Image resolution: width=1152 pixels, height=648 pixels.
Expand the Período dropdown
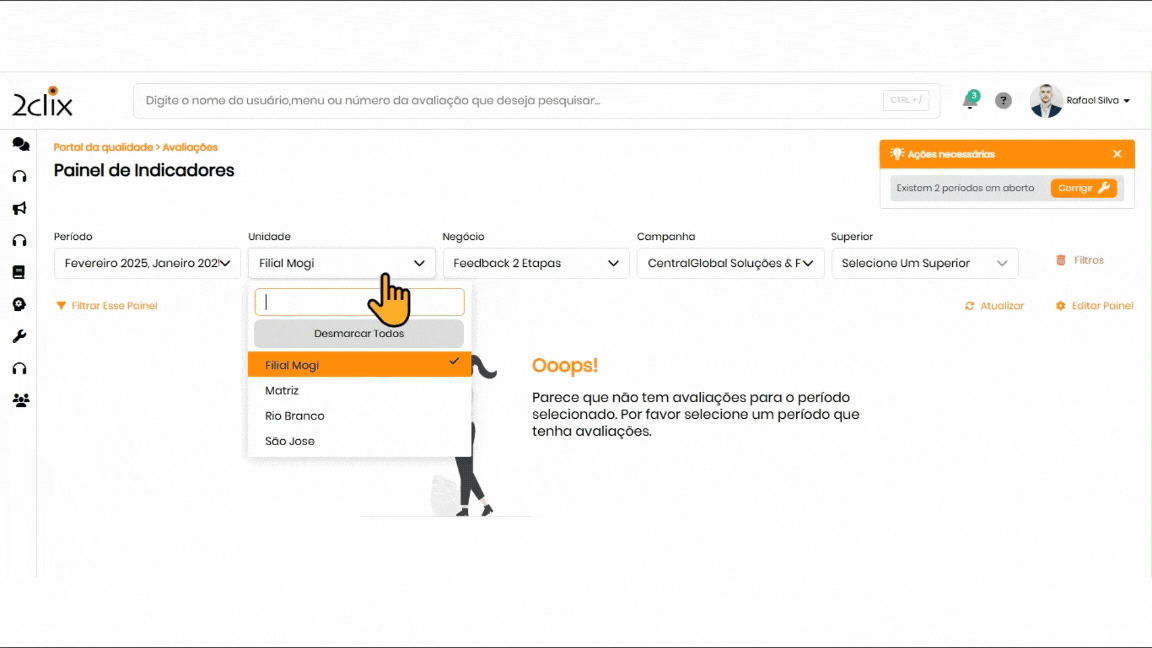[147, 264]
